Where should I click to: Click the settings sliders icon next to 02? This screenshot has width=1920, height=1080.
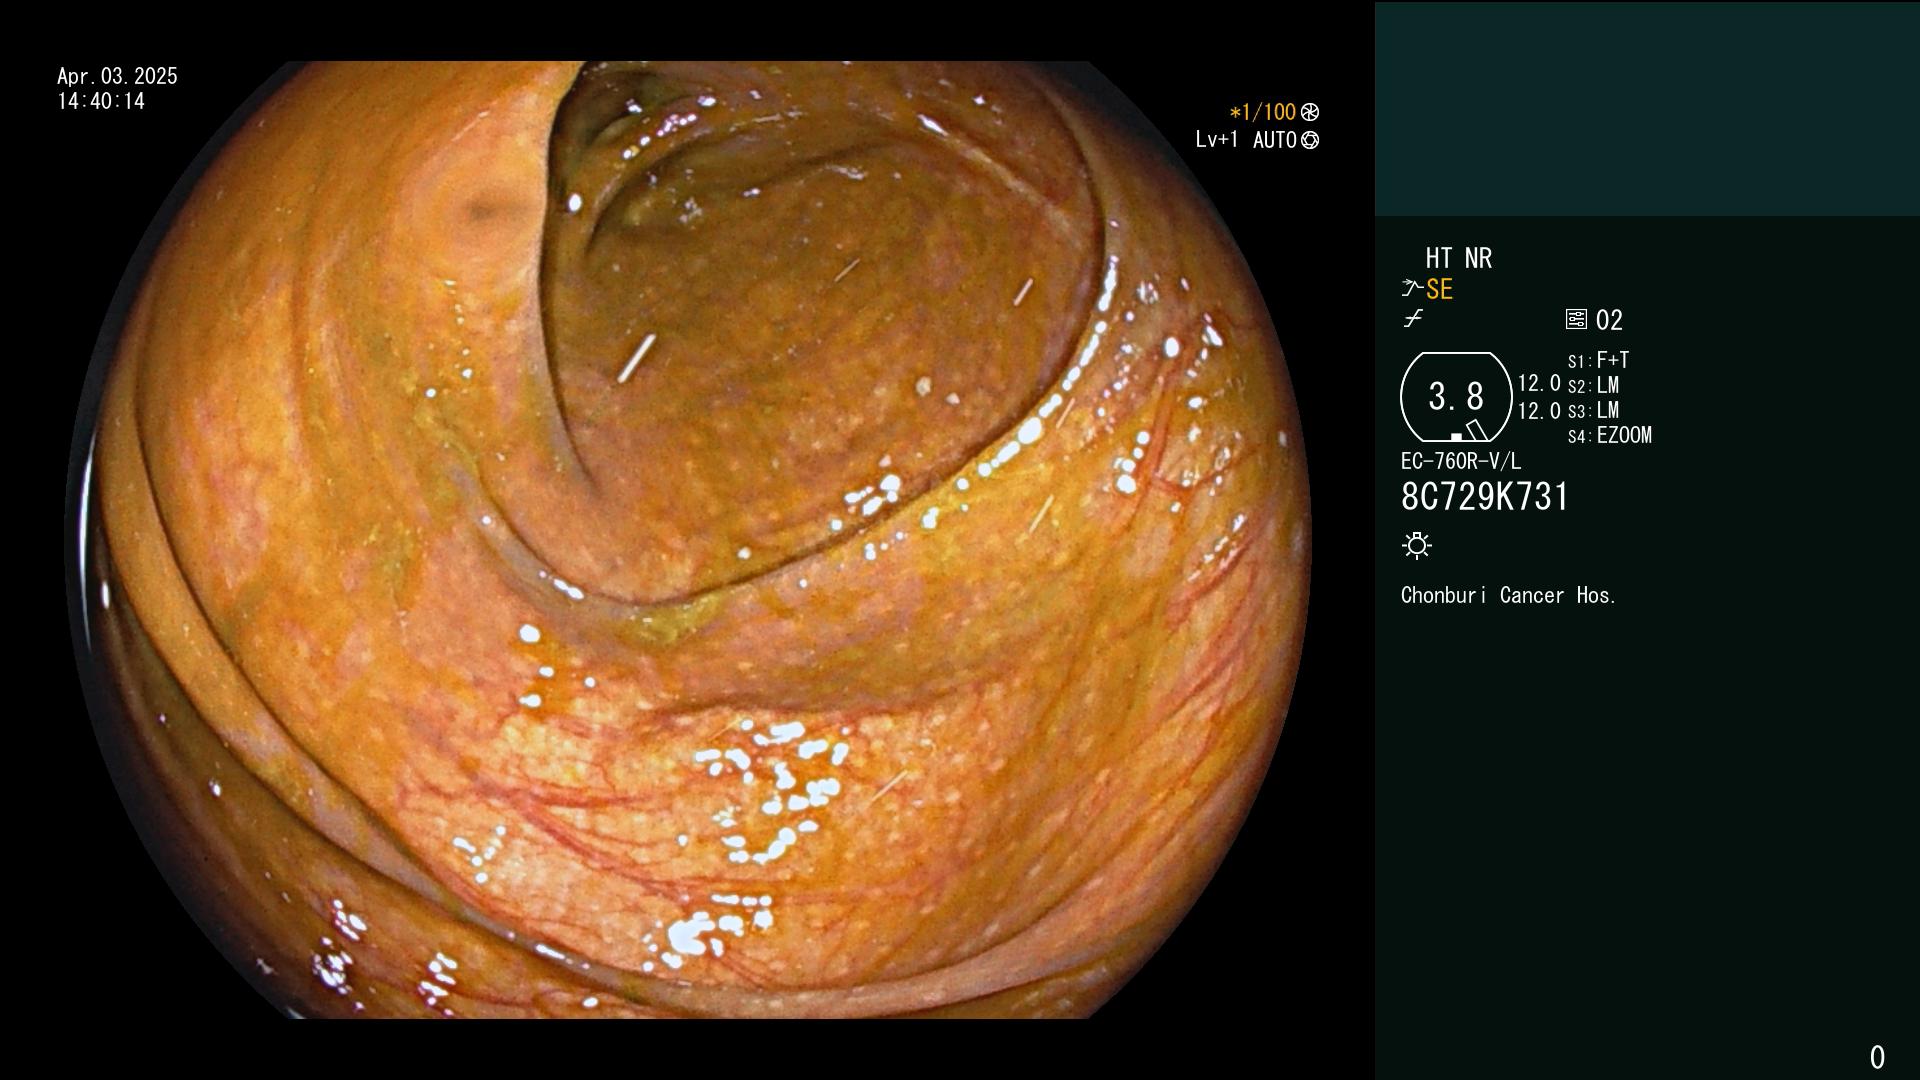tap(1576, 320)
